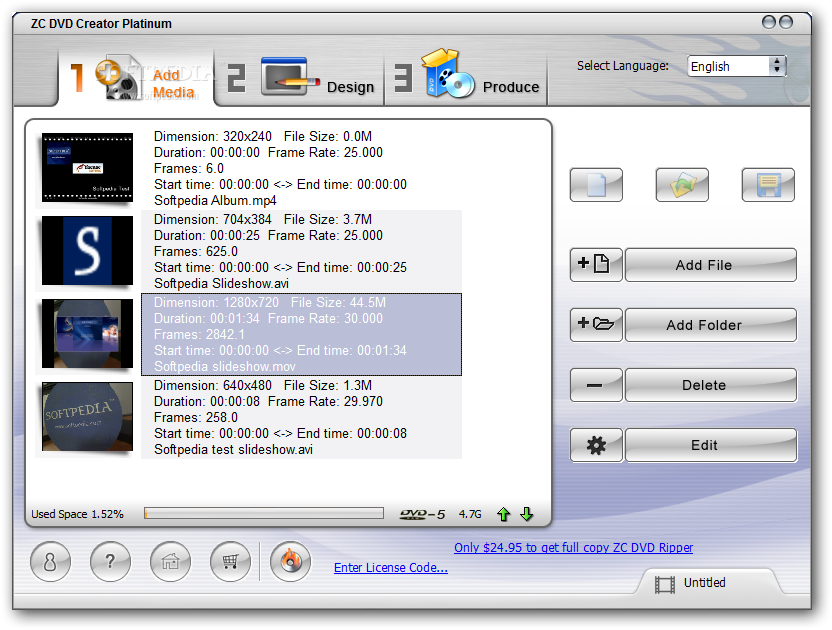832x630 pixels.
Task: Select the Softpedia slideshow.mov thumbnail
Action: point(88,333)
